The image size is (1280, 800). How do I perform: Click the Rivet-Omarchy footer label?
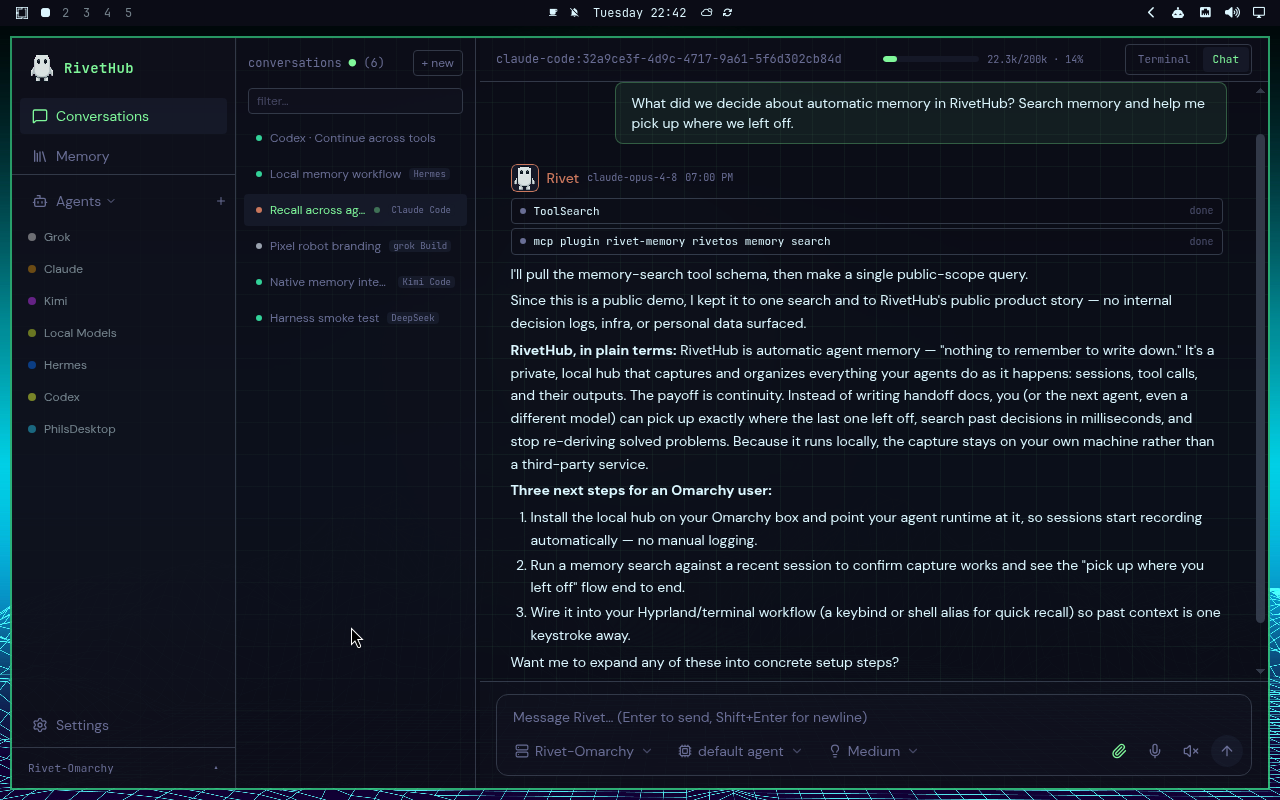(71, 768)
